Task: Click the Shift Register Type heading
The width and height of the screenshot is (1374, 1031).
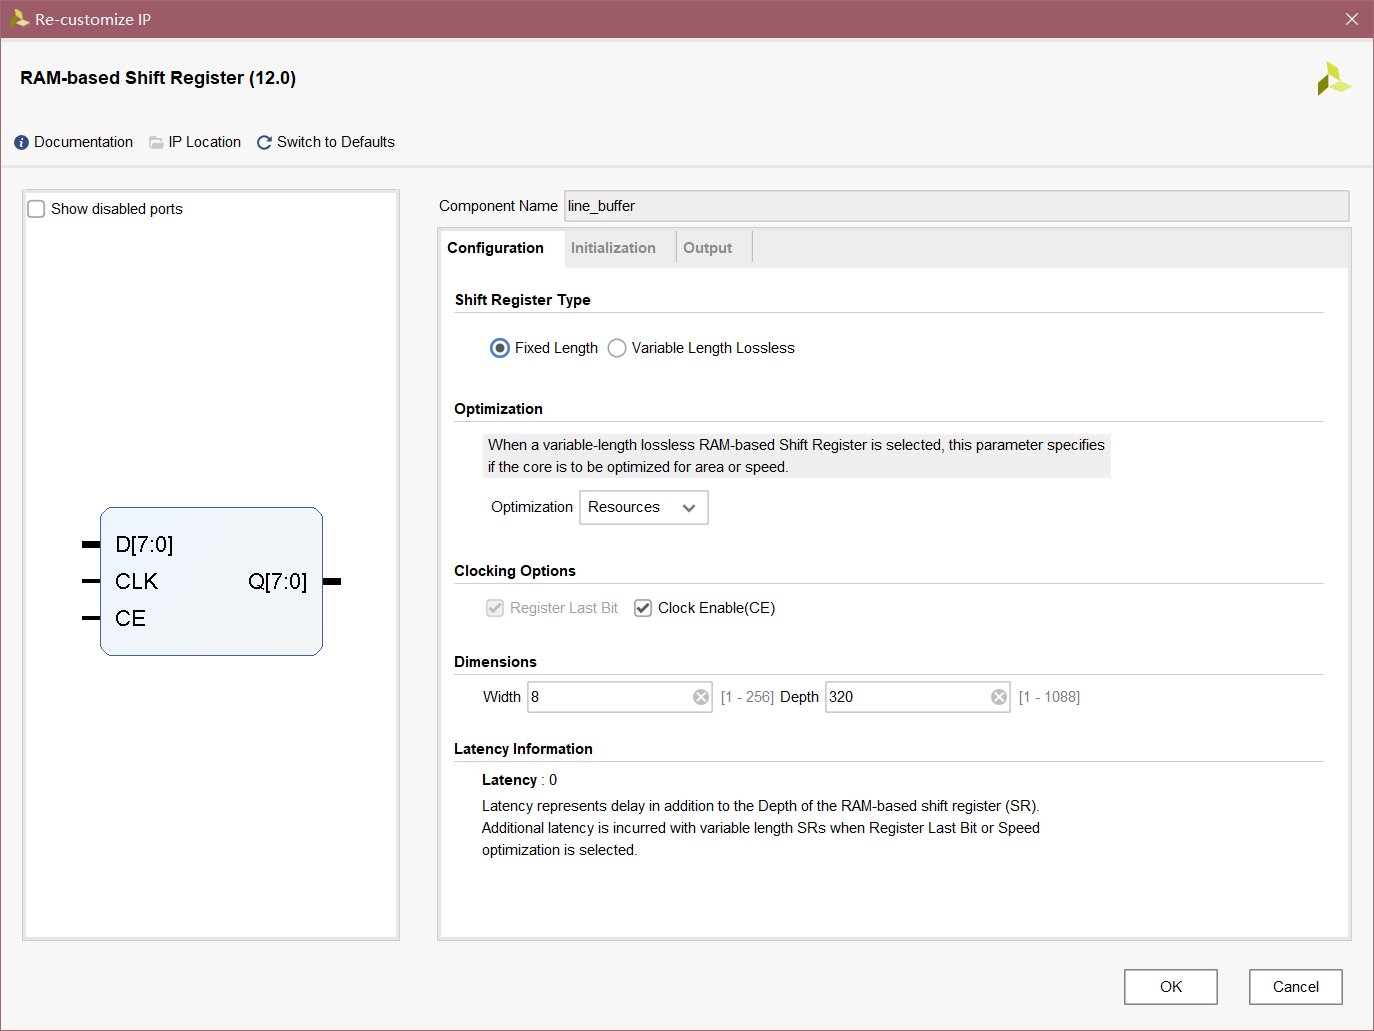Action: [522, 300]
